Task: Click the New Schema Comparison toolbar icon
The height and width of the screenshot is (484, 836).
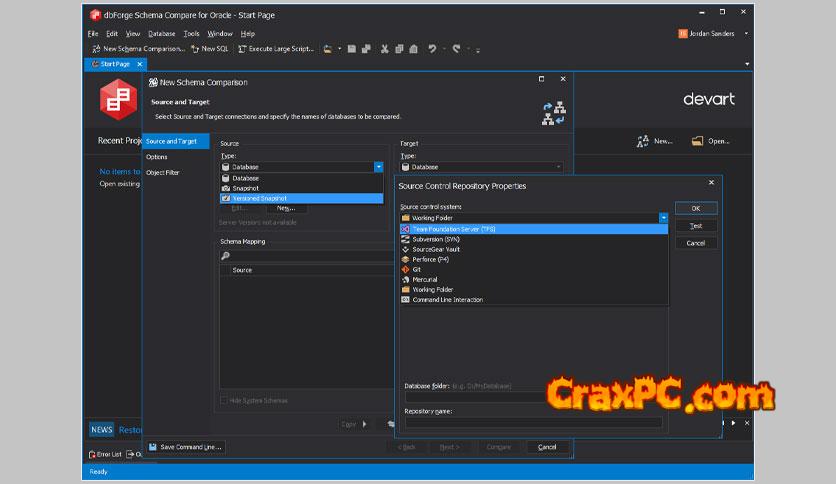Action: pos(95,48)
